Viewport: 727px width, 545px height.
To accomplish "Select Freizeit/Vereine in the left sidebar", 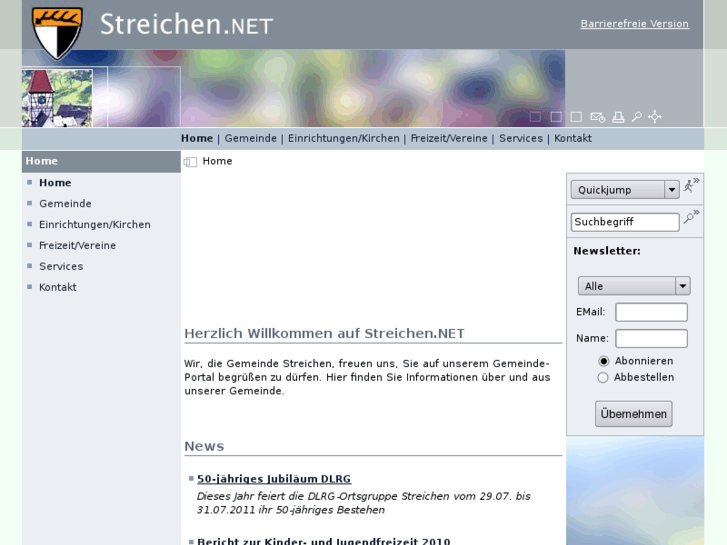I will [x=77, y=245].
